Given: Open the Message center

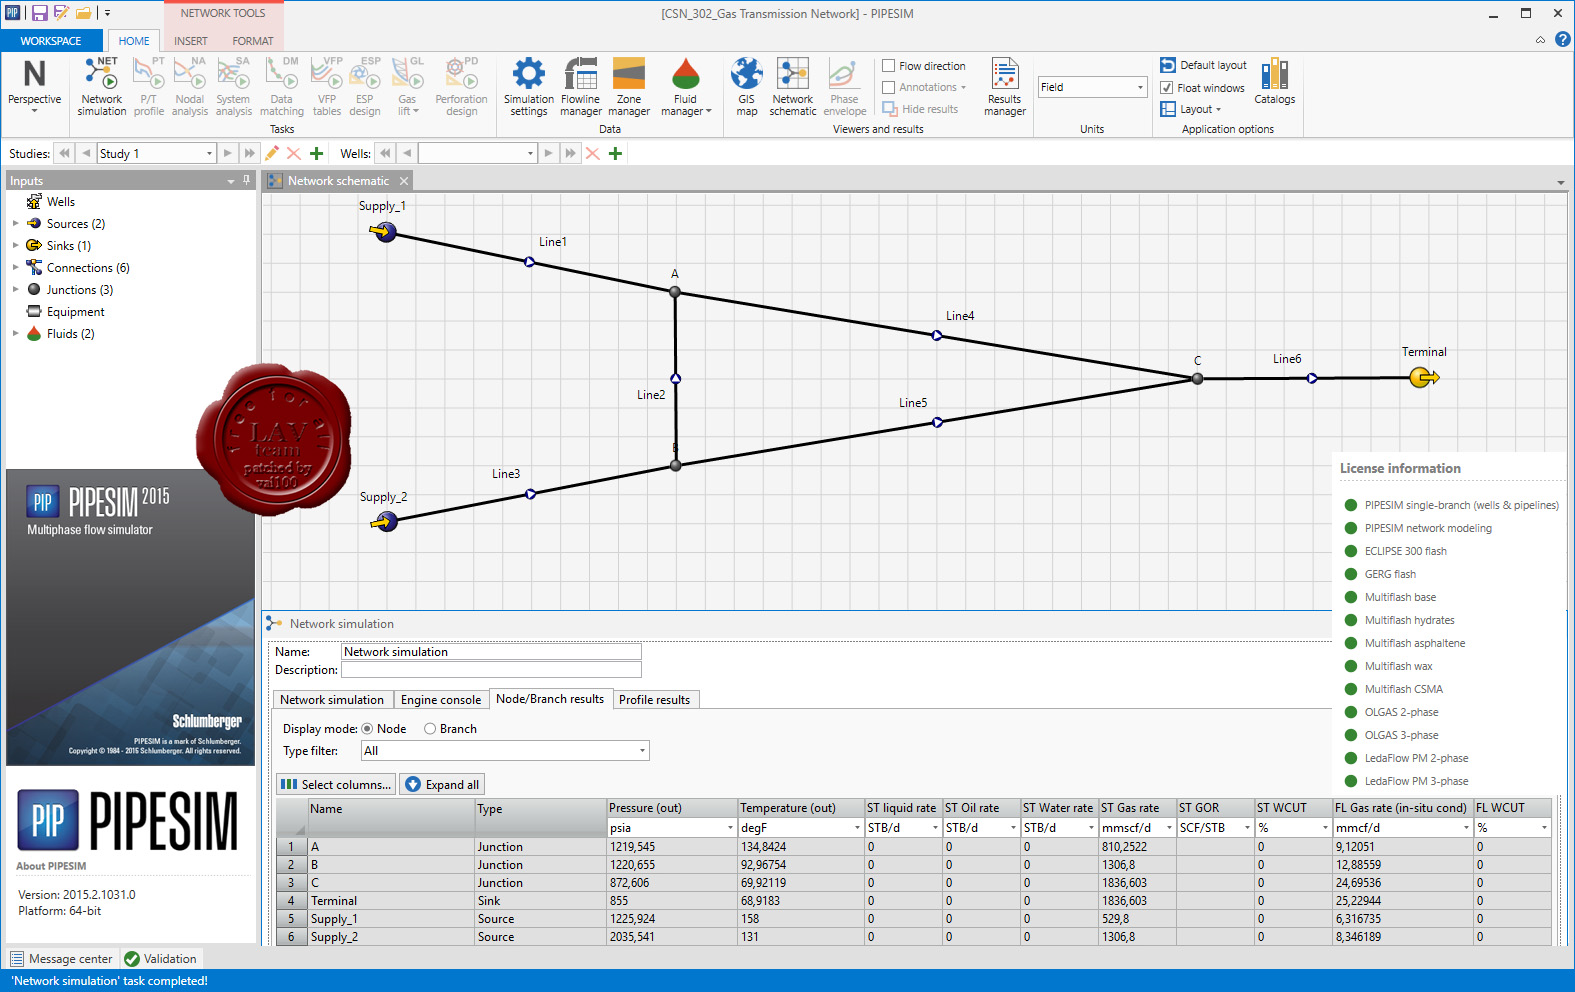Looking at the screenshot, I should pos(62,959).
